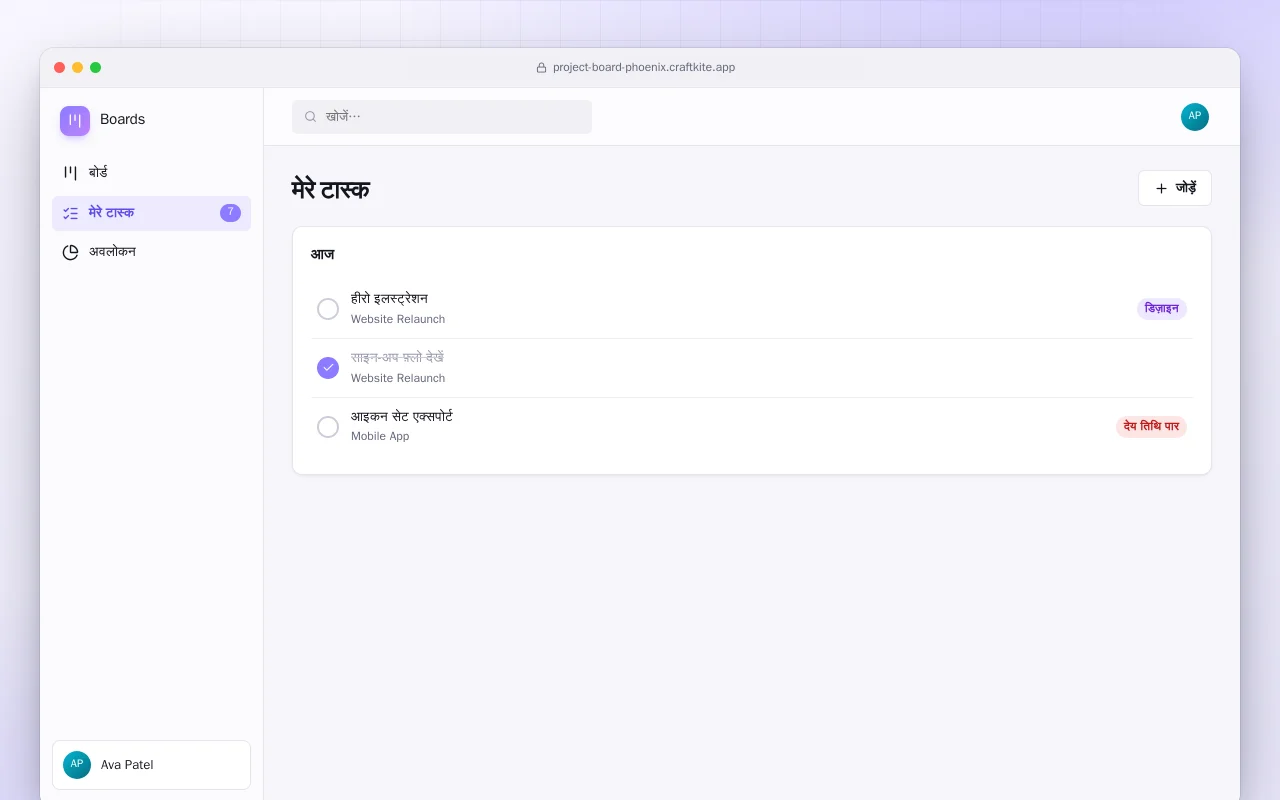Close the window with the red button

pyautogui.click(x=60, y=68)
